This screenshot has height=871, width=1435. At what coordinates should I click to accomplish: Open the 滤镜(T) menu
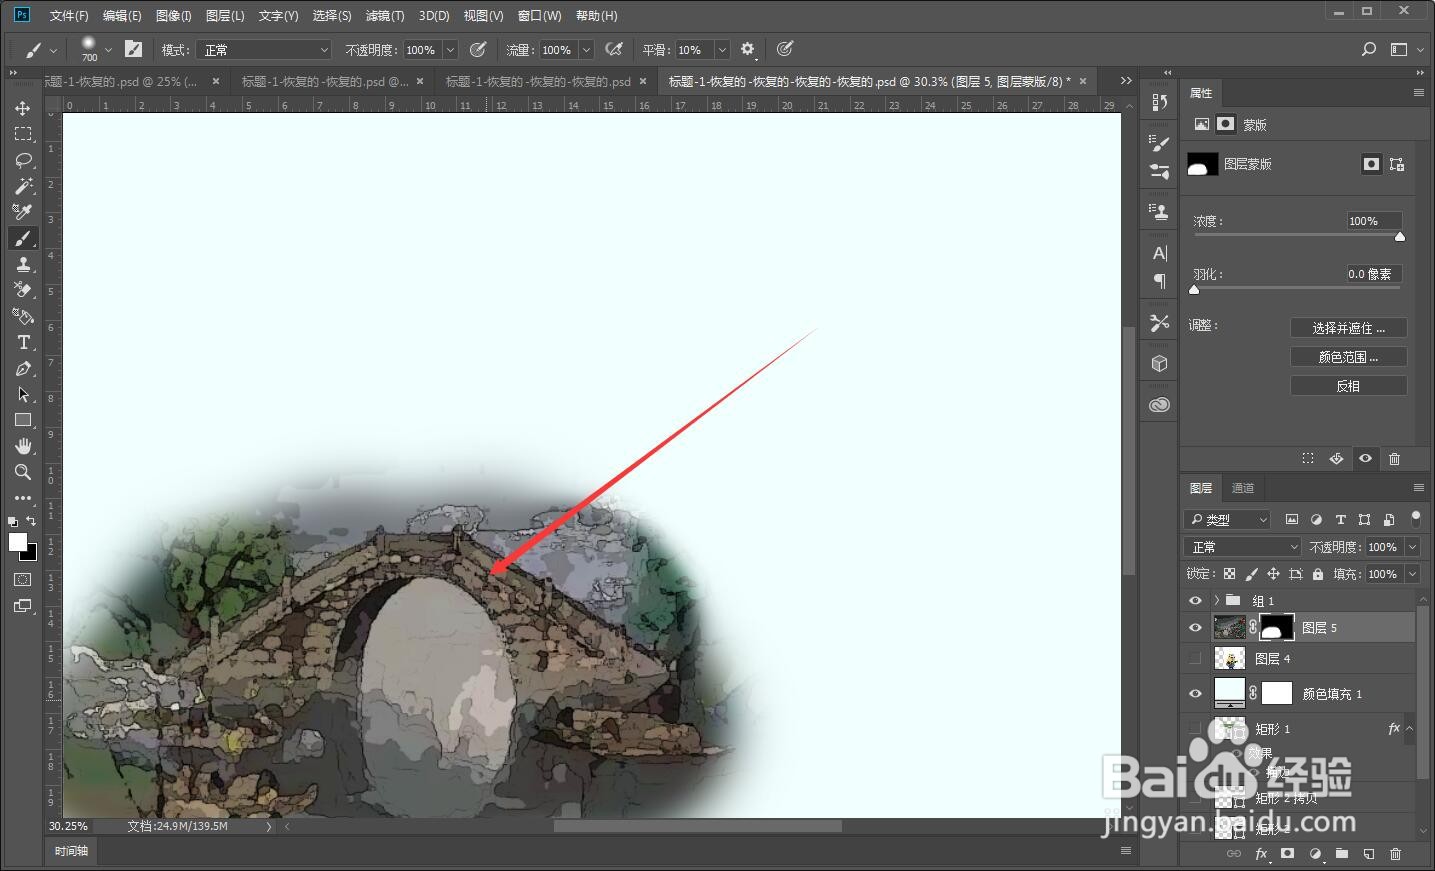point(385,16)
